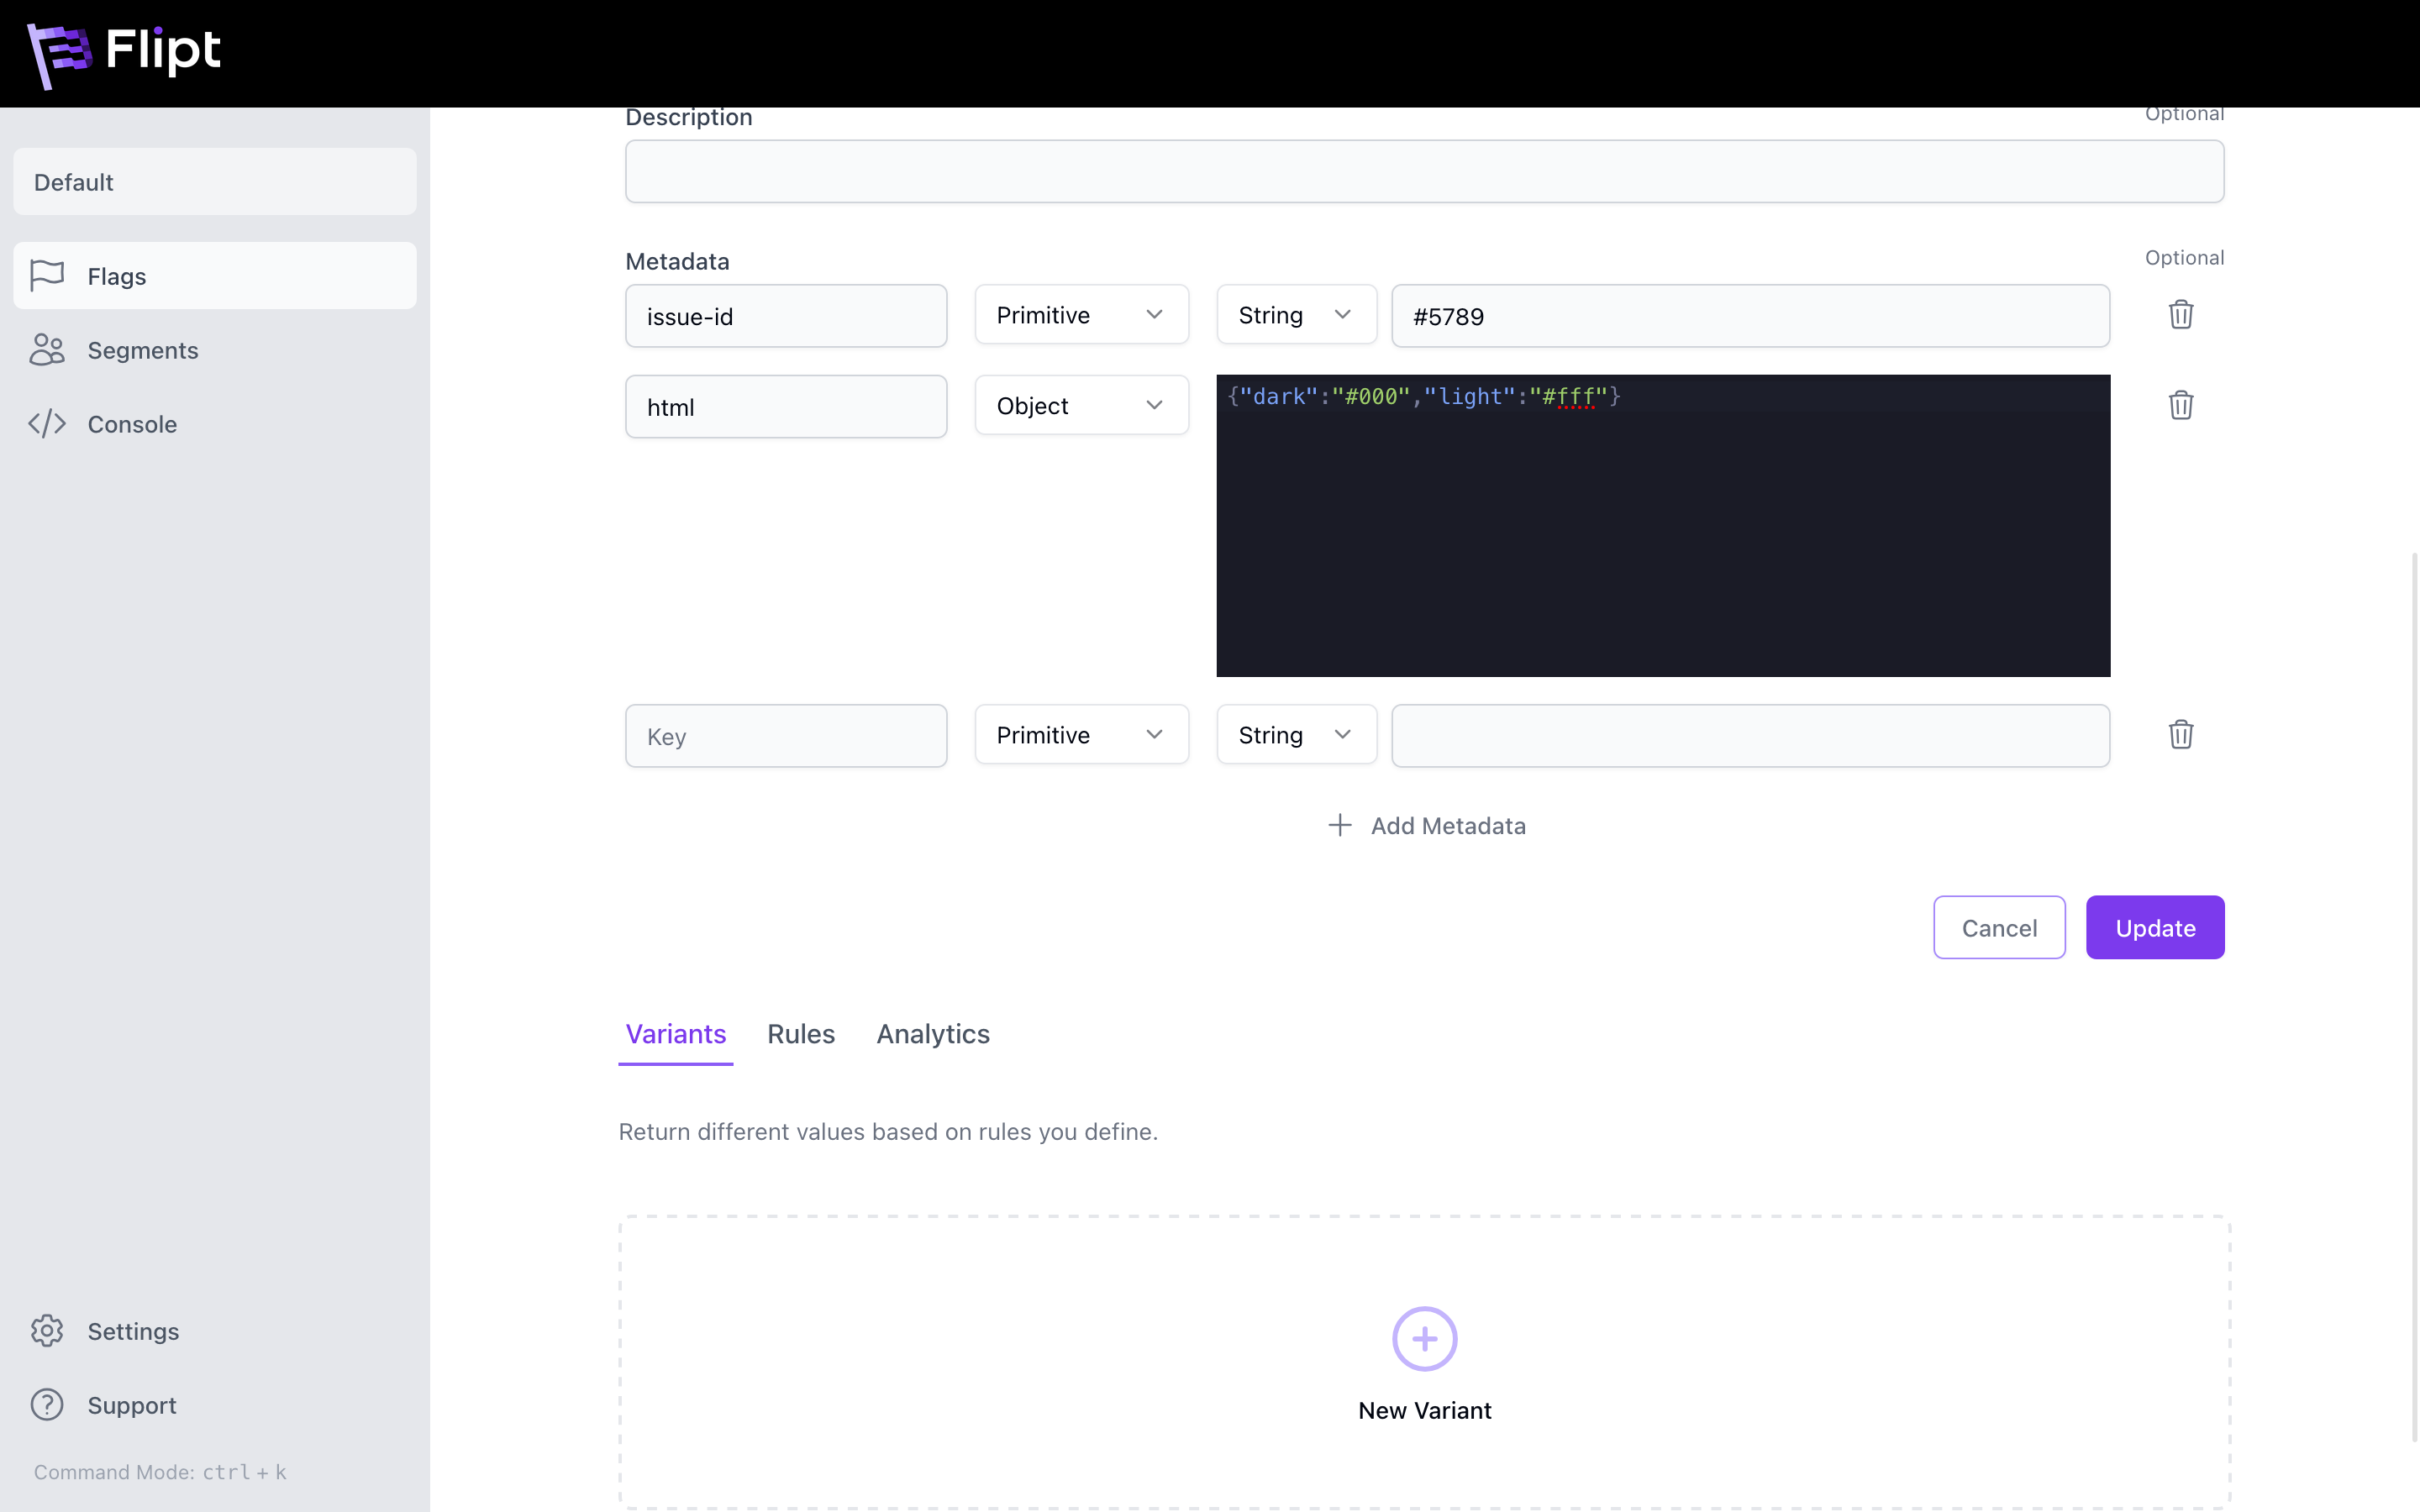Open the Support help link
The width and height of the screenshot is (2420, 1512).
pyautogui.click(x=131, y=1405)
